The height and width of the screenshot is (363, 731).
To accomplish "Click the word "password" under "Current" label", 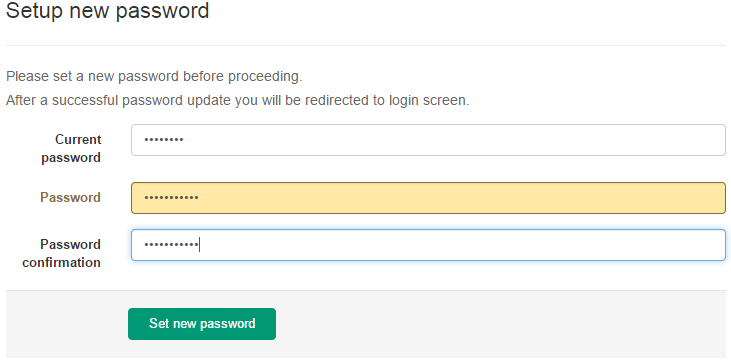I will (x=71, y=158).
